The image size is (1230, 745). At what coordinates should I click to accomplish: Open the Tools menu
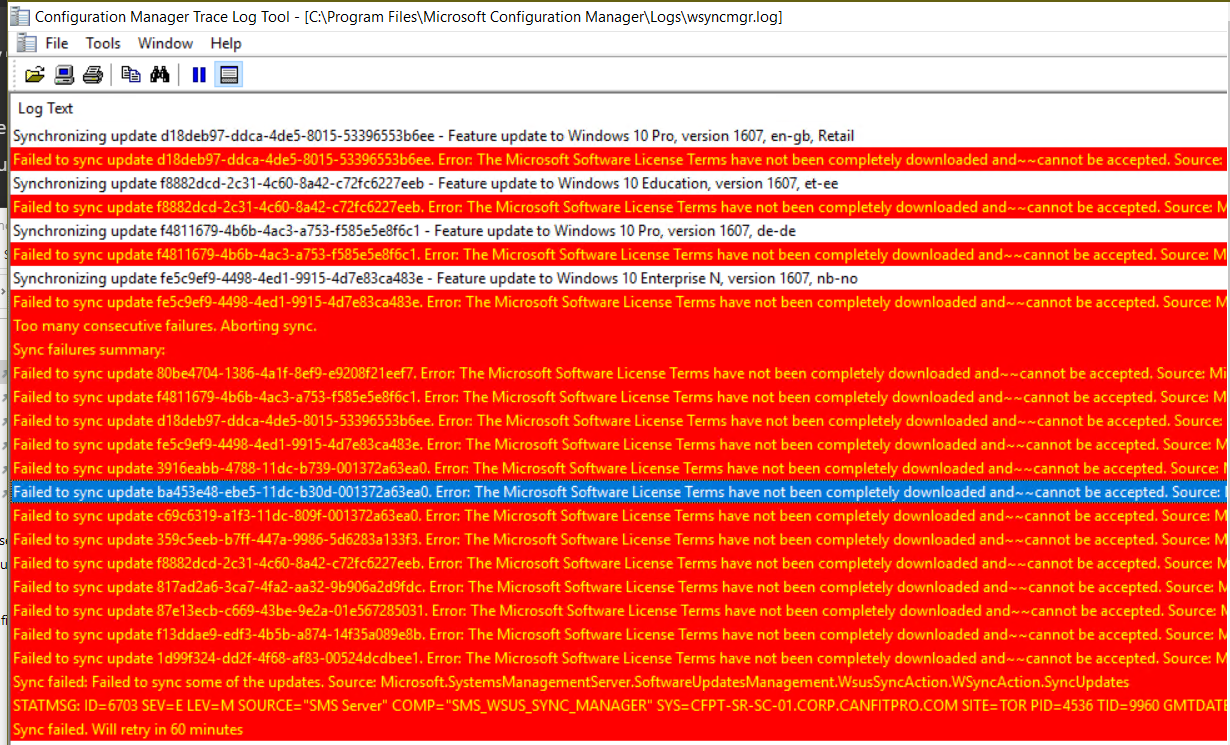click(103, 43)
